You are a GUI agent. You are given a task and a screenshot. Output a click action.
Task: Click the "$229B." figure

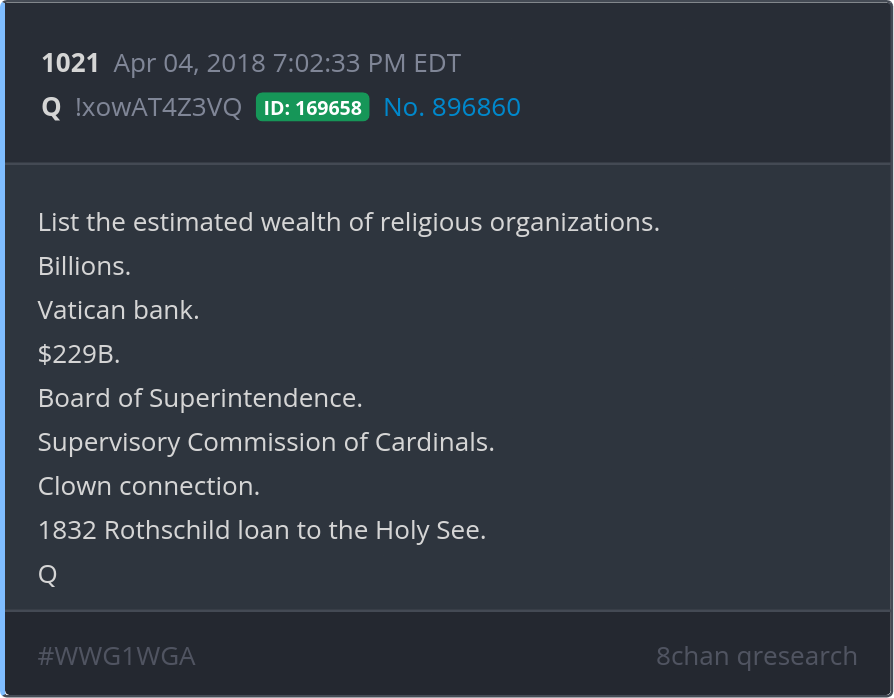(x=78, y=354)
